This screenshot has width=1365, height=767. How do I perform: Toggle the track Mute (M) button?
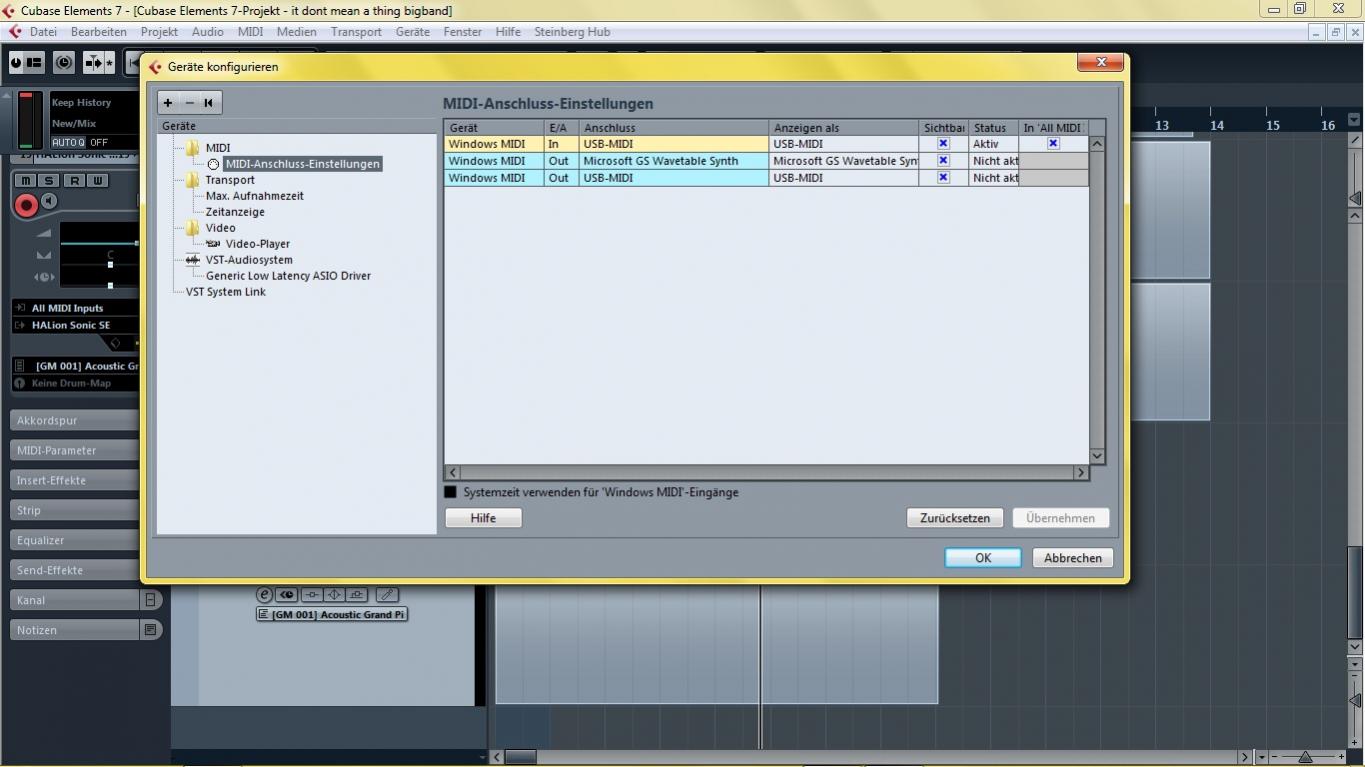click(25, 181)
